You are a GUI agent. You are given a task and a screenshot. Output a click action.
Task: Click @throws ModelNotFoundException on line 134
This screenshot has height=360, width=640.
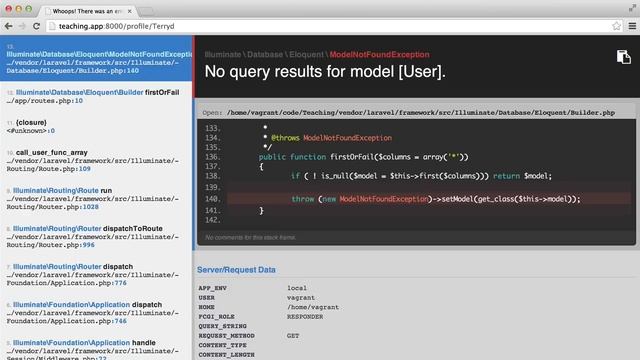[331, 138]
